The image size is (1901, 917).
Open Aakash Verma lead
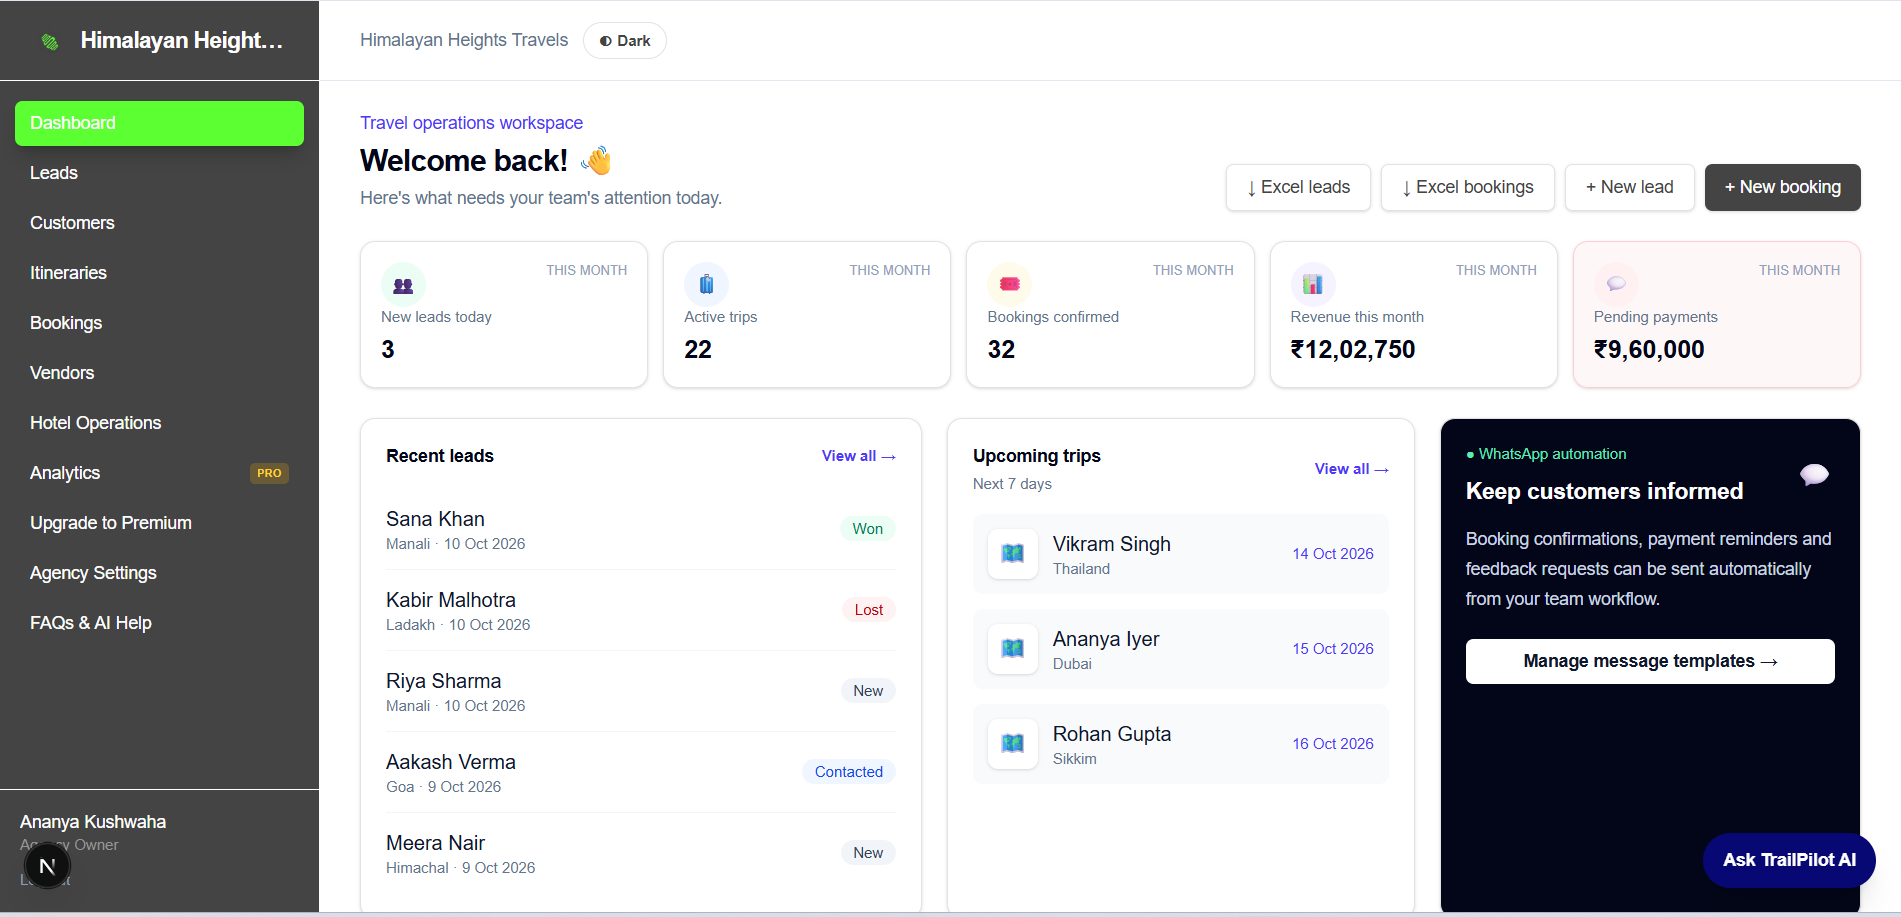(x=640, y=773)
